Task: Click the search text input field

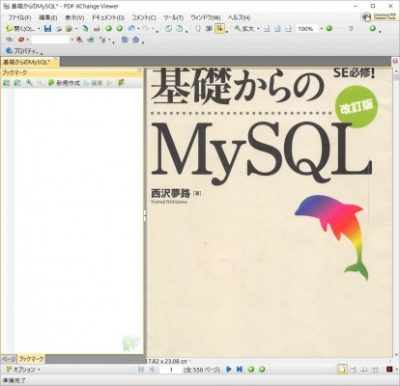Action: click(51, 40)
